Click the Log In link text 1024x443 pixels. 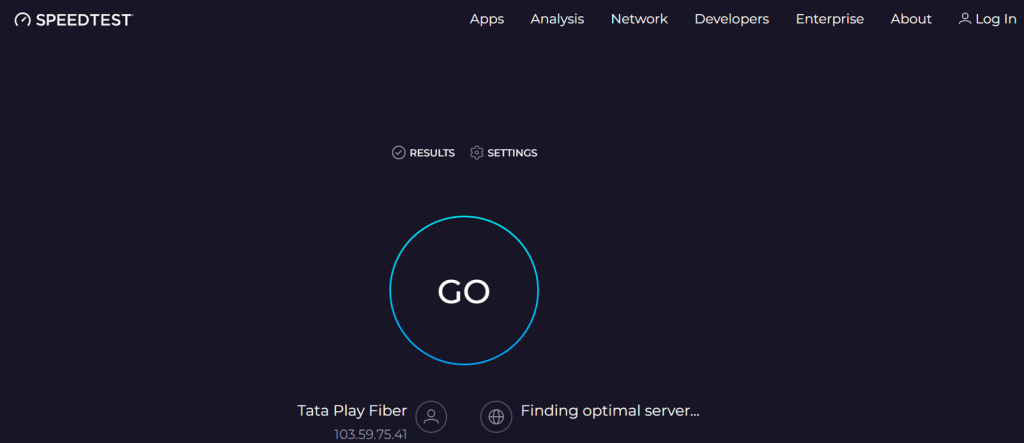tap(996, 19)
